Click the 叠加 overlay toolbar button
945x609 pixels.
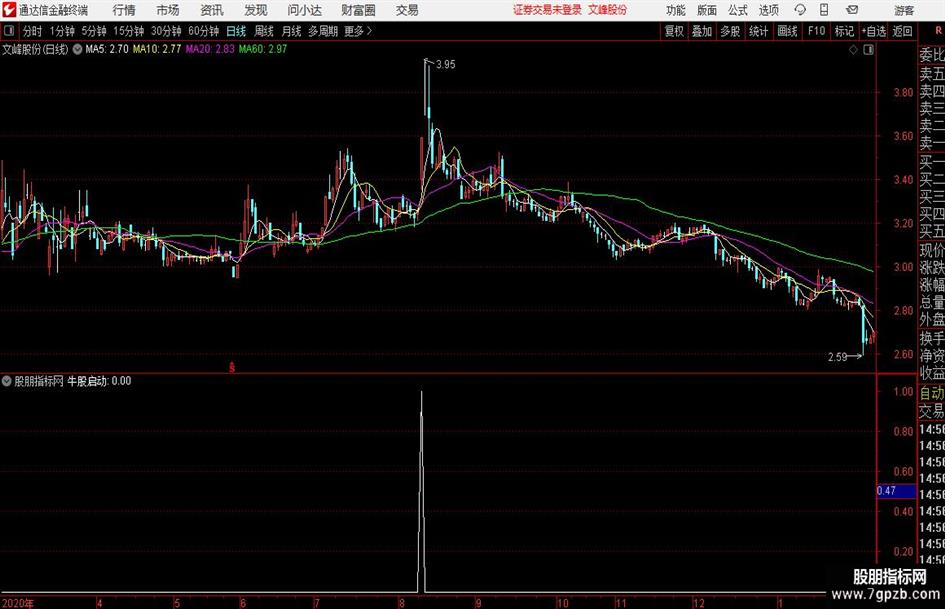click(x=702, y=31)
